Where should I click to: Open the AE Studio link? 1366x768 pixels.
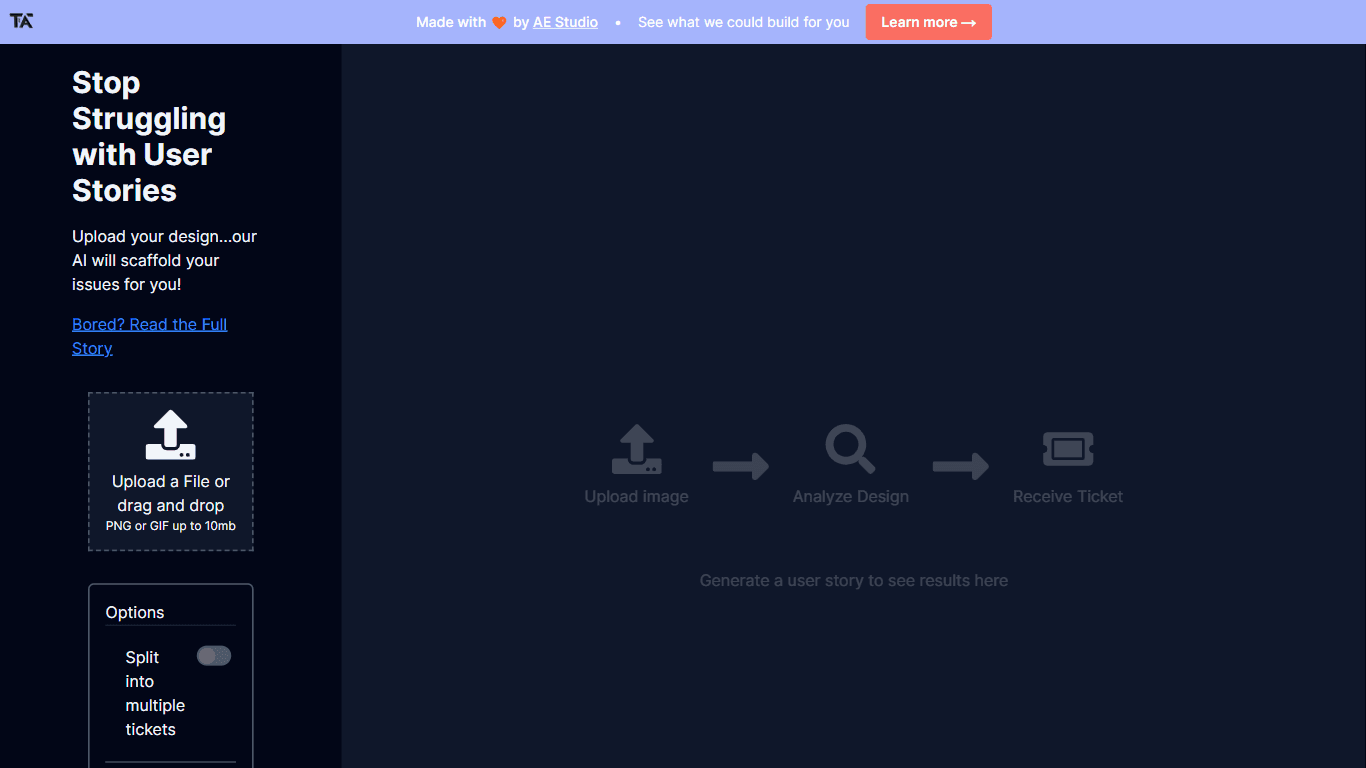pos(565,22)
